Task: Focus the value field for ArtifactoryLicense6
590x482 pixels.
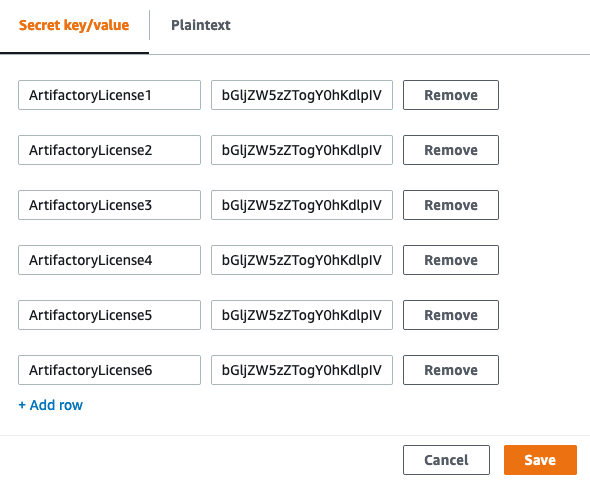Action: coord(302,370)
